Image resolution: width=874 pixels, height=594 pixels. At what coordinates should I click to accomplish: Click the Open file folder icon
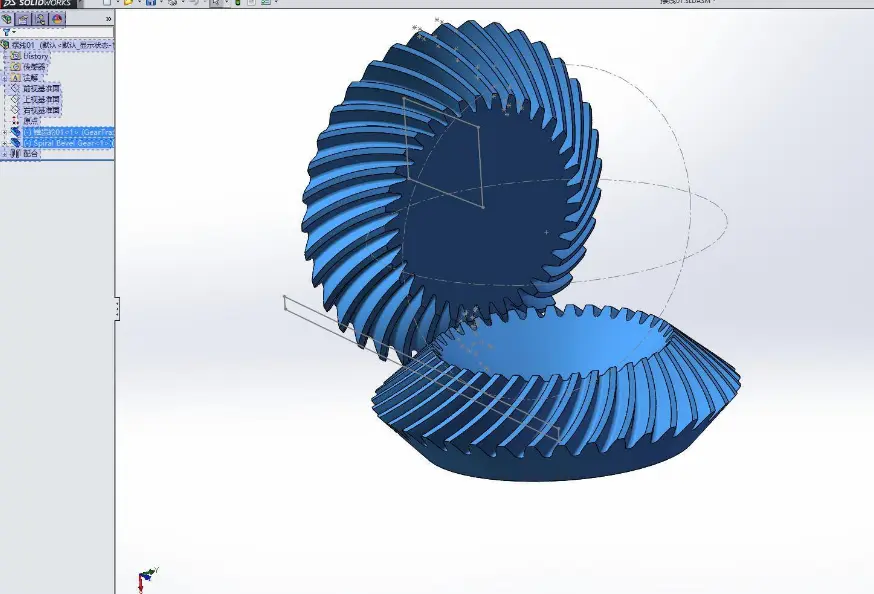(128, 5)
